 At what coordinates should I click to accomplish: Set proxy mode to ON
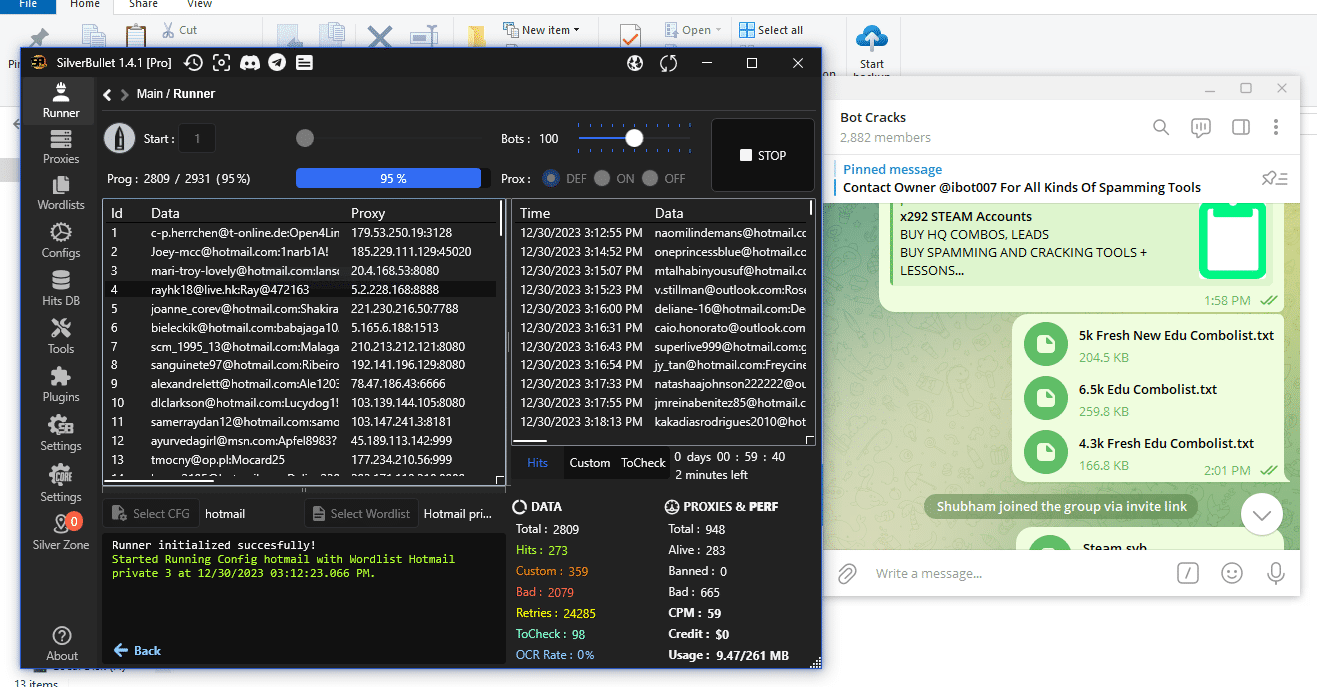[x=601, y=179]
